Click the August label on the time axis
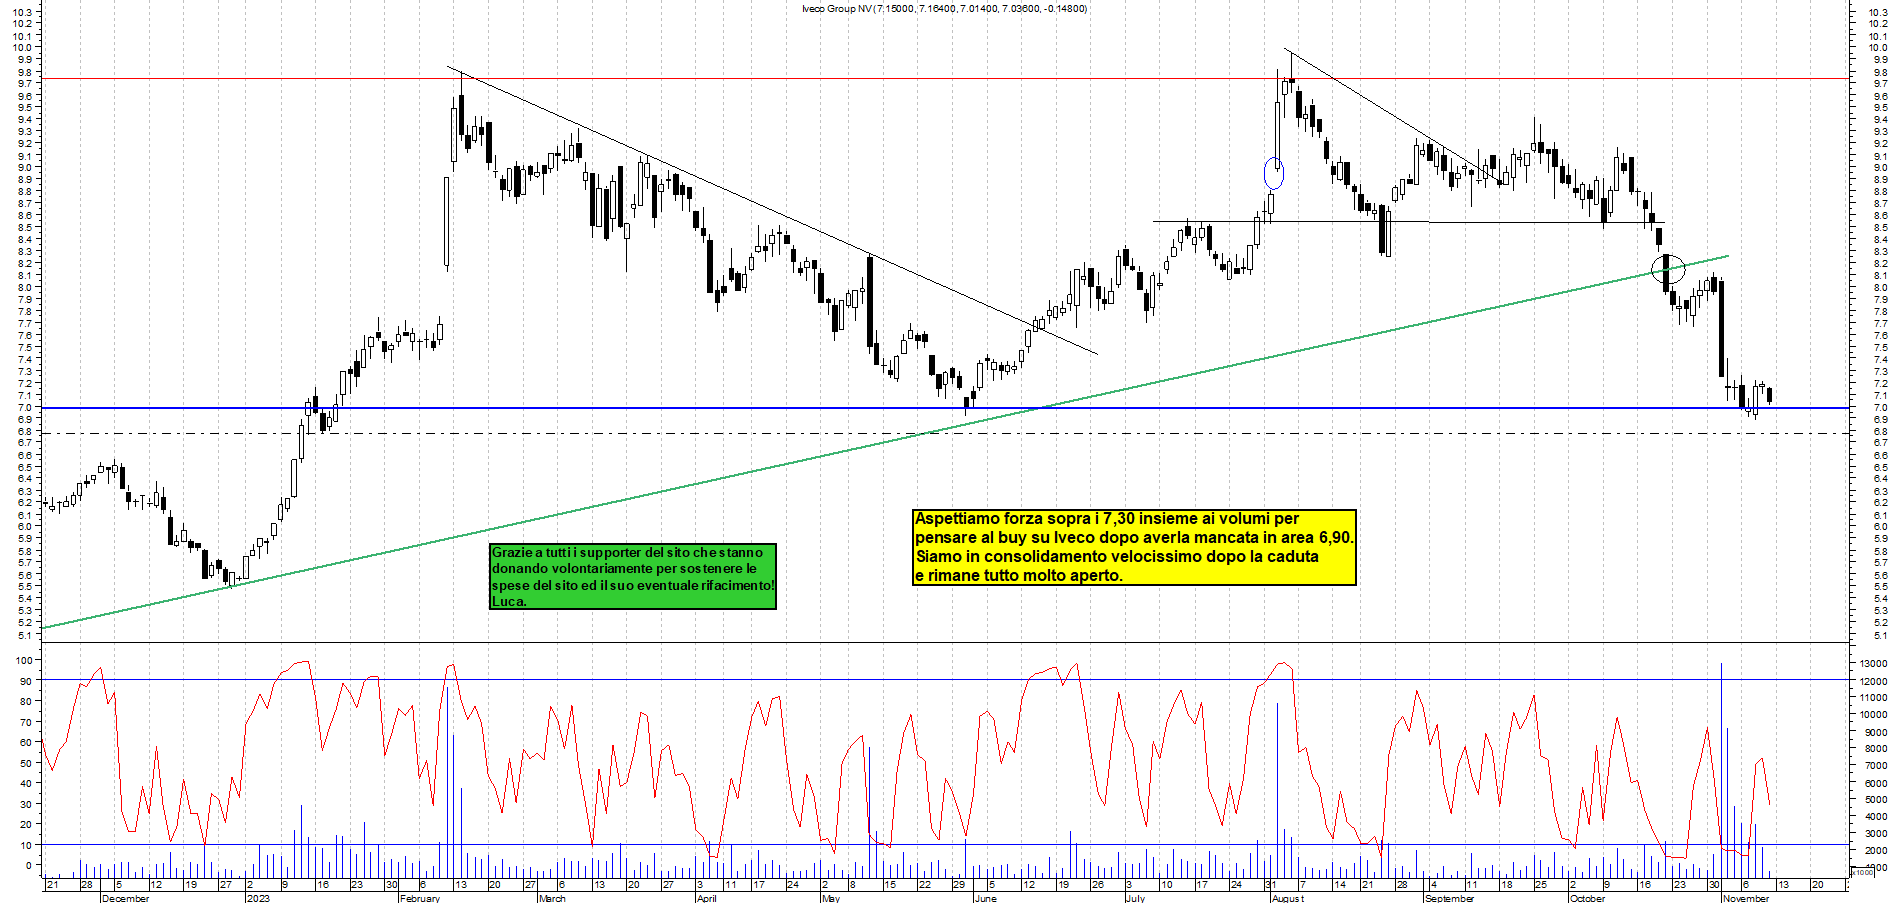Viewport: 1890px width, 903px height. pos(1288,898)
